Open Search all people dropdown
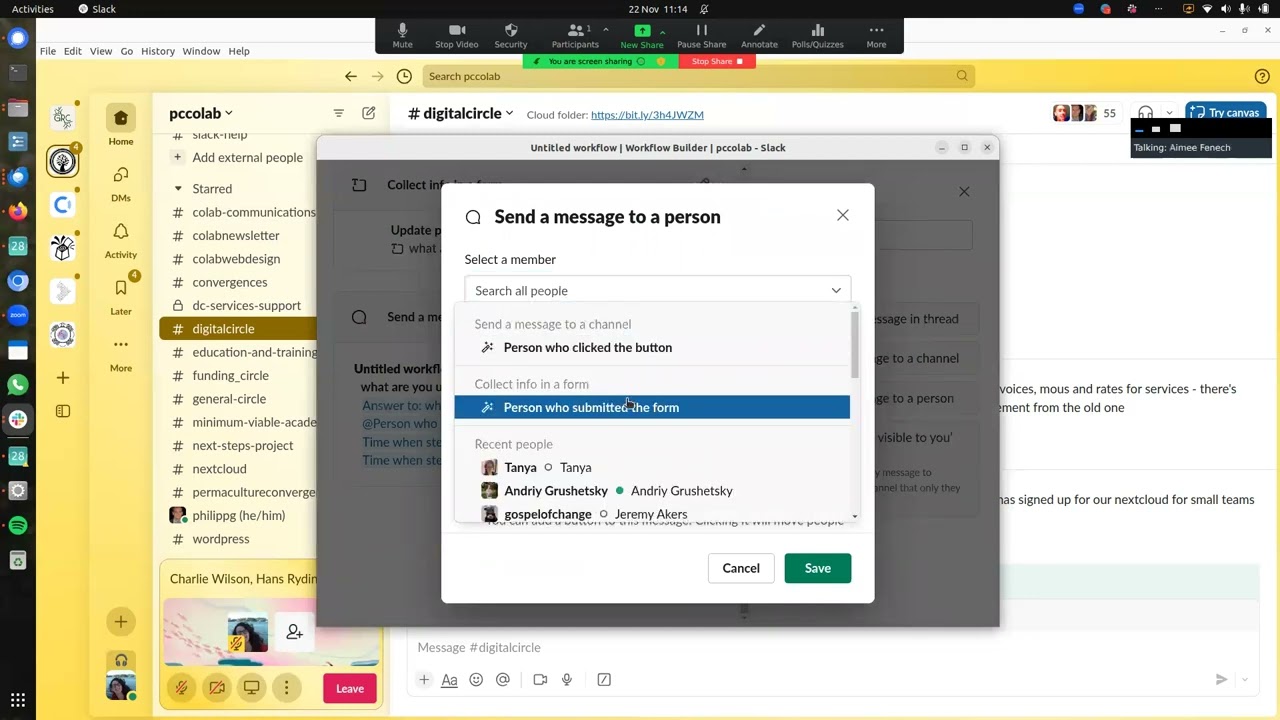The image size is (1280, 720). point(658,290)
